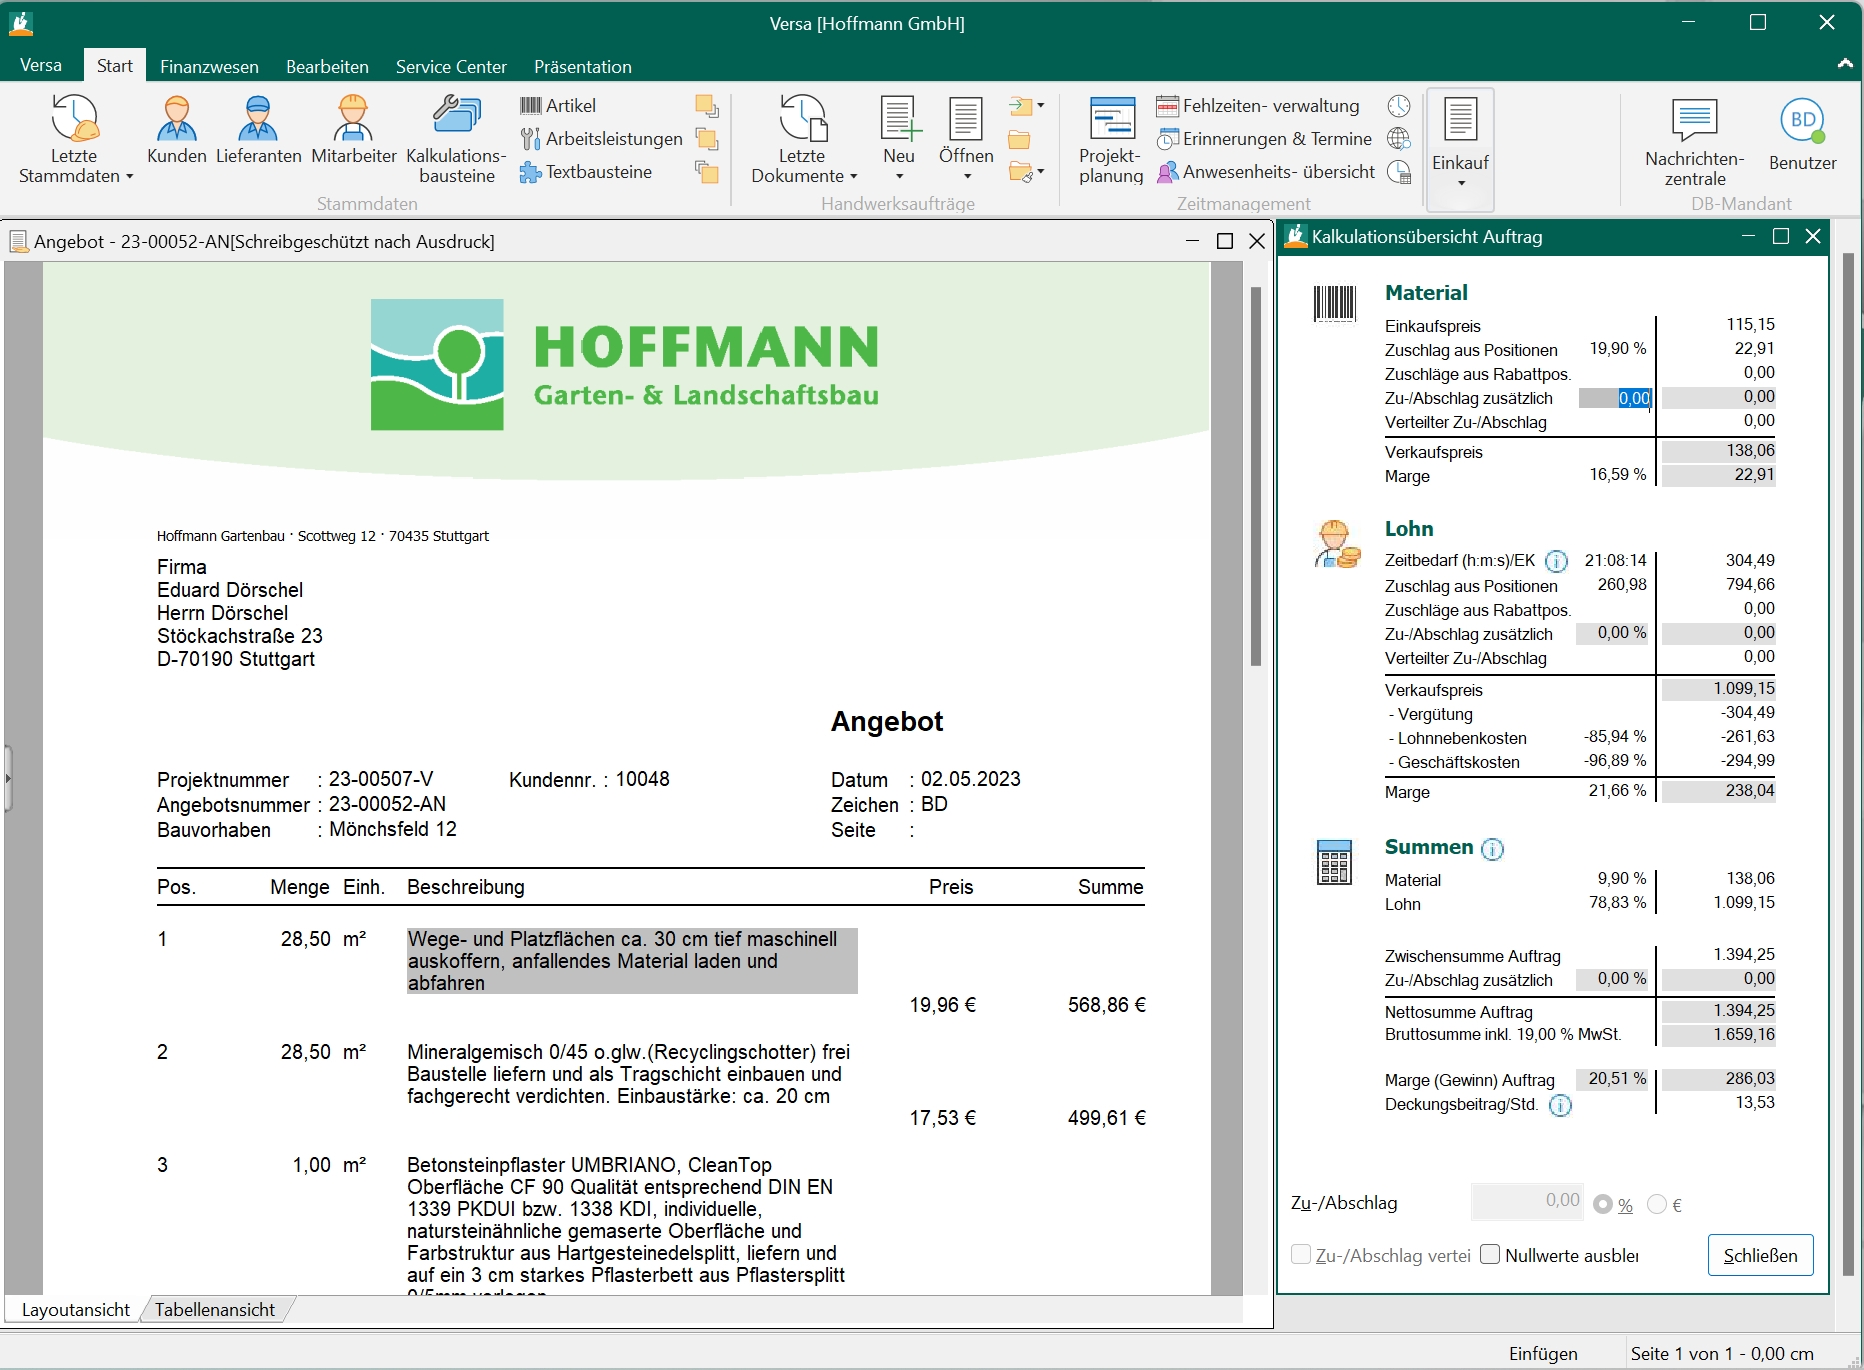The width and height of the screenshot is (1864, 1370).
Task: Click the info icon beside Summen
Action: [1492, 849]
